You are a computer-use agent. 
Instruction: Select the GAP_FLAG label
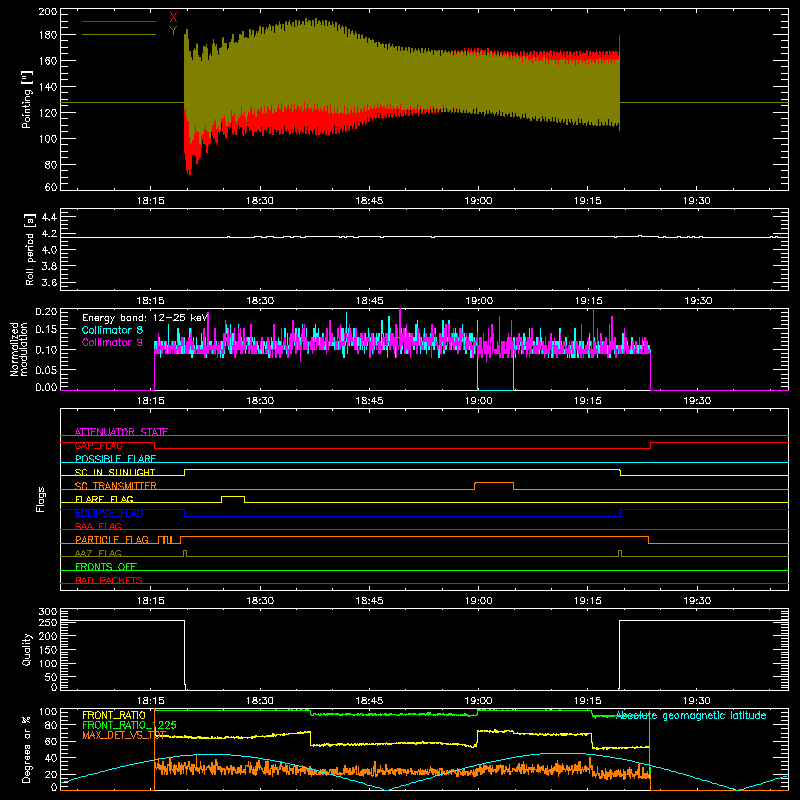[x=98, y=445]
